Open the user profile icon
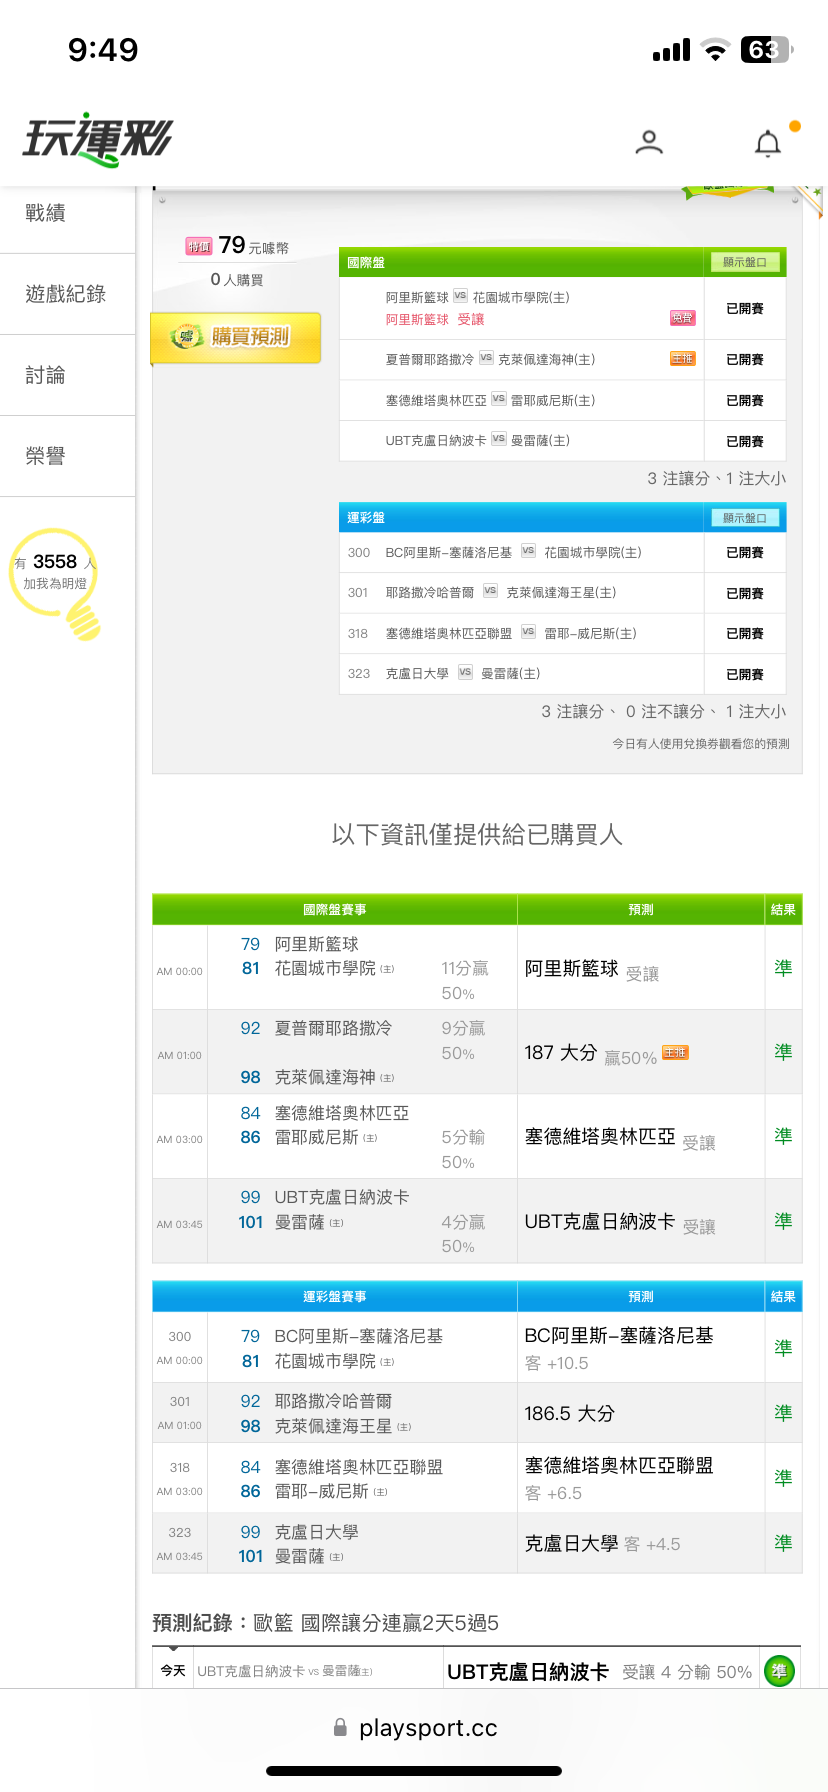The height and width of the screenshot is (1792, 828). pos(649,143)
